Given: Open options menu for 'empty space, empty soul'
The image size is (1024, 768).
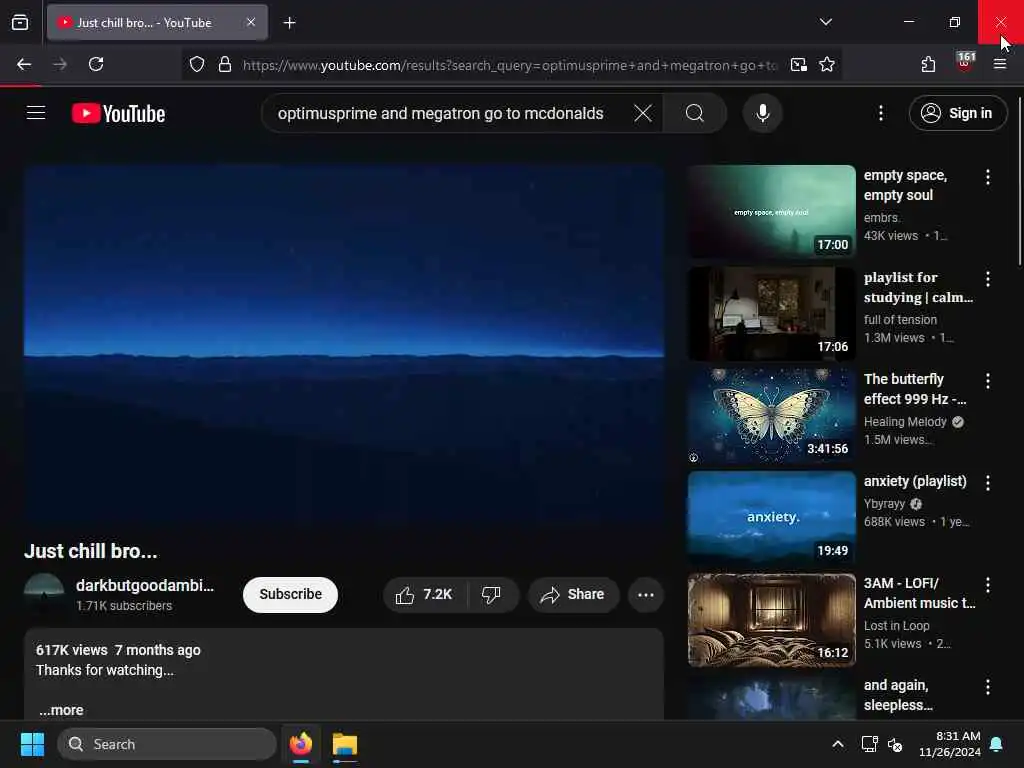Looking at the screenshot, I should [x=987, y=176].
